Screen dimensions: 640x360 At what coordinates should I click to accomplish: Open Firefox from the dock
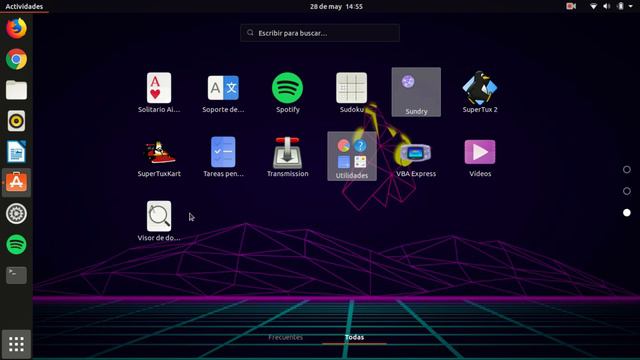click(16, 28)
